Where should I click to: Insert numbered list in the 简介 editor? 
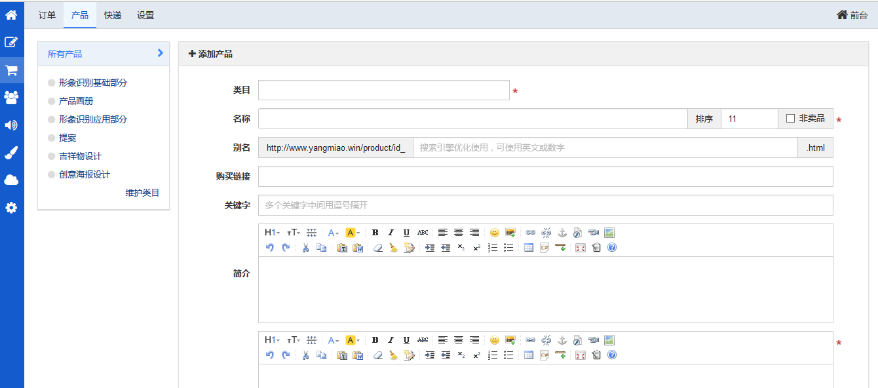493,247
